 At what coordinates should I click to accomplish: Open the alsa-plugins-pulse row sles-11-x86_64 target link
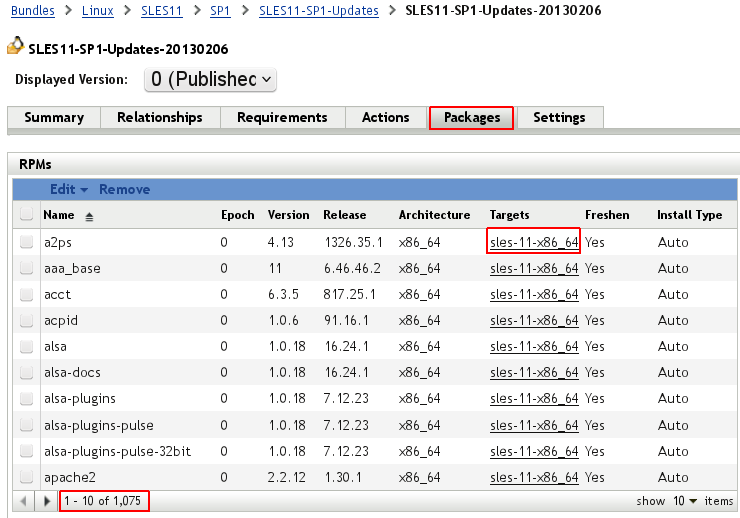(534, 425)
